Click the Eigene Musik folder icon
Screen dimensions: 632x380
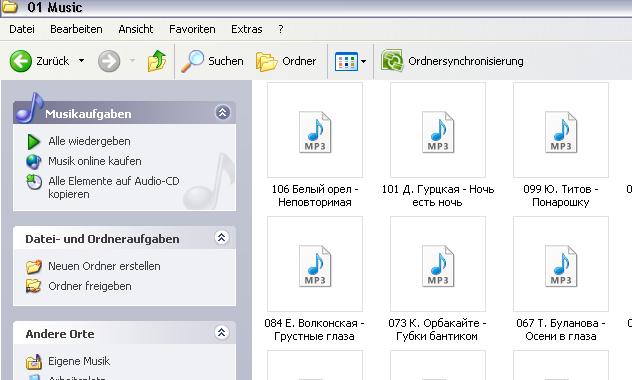point(34,361)
